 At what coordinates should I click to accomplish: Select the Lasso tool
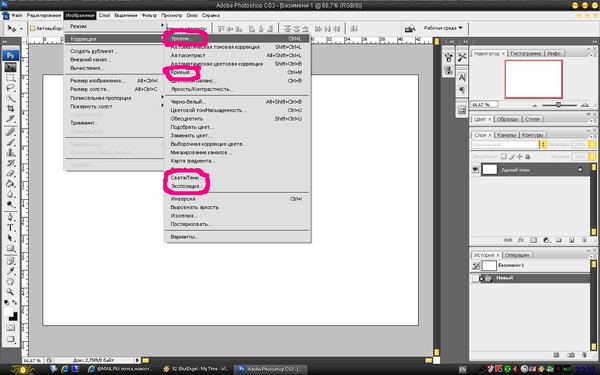coord(10,88)
